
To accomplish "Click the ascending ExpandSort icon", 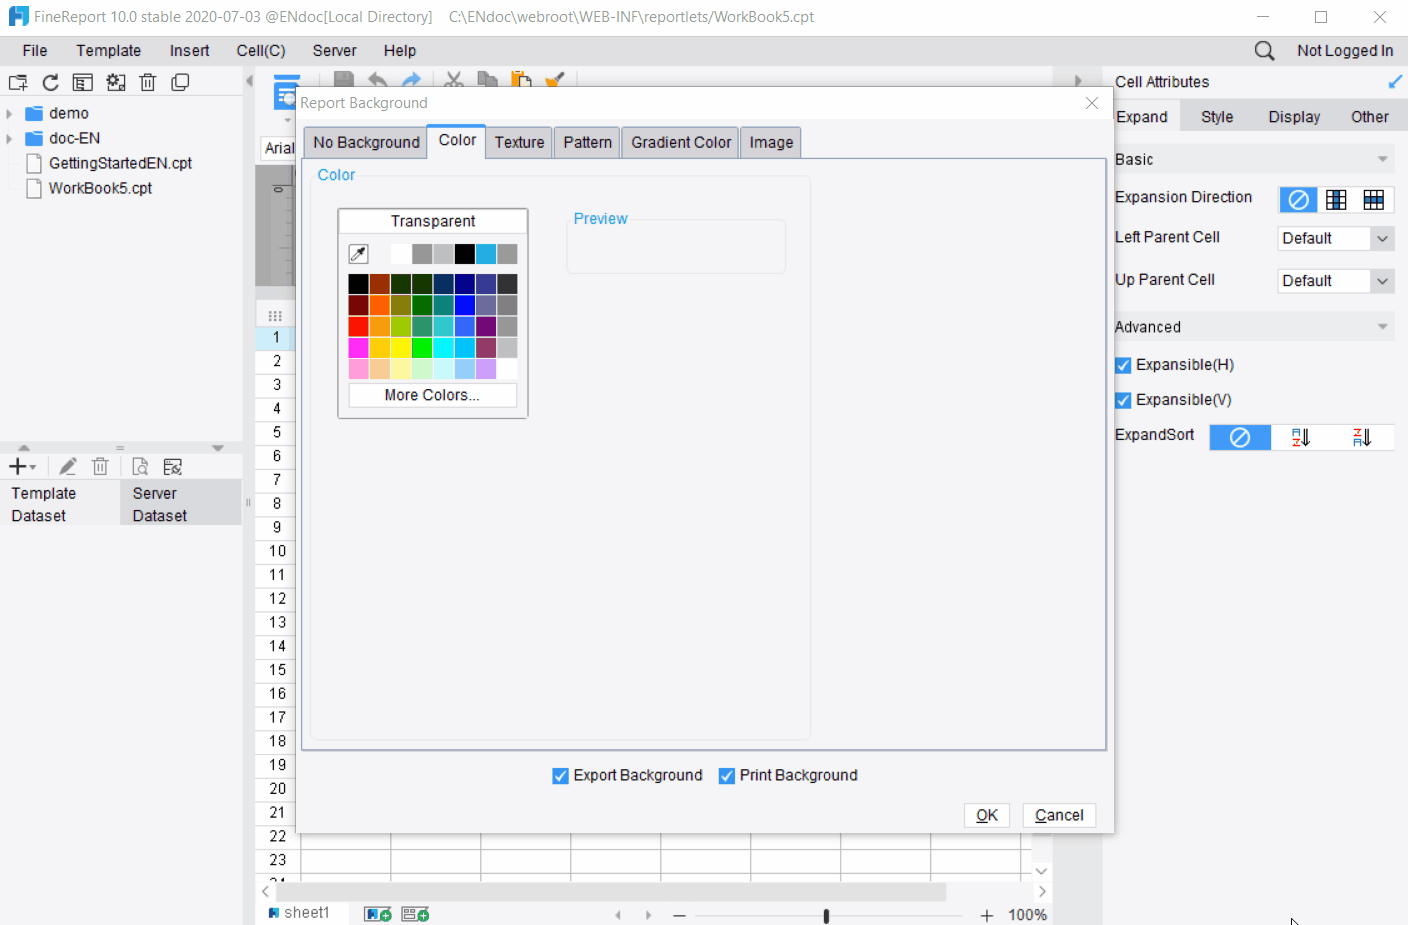I will (1301, 437).
